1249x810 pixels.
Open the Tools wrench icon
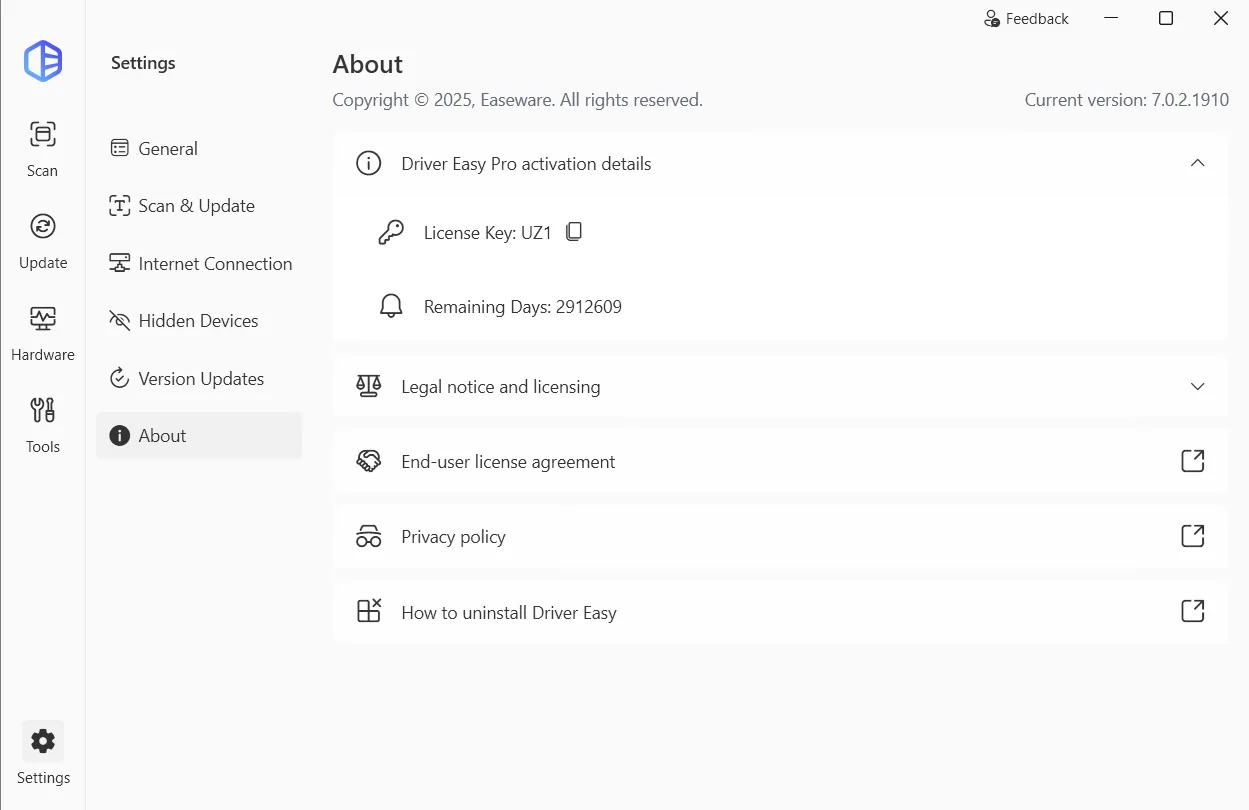point(43,410)
